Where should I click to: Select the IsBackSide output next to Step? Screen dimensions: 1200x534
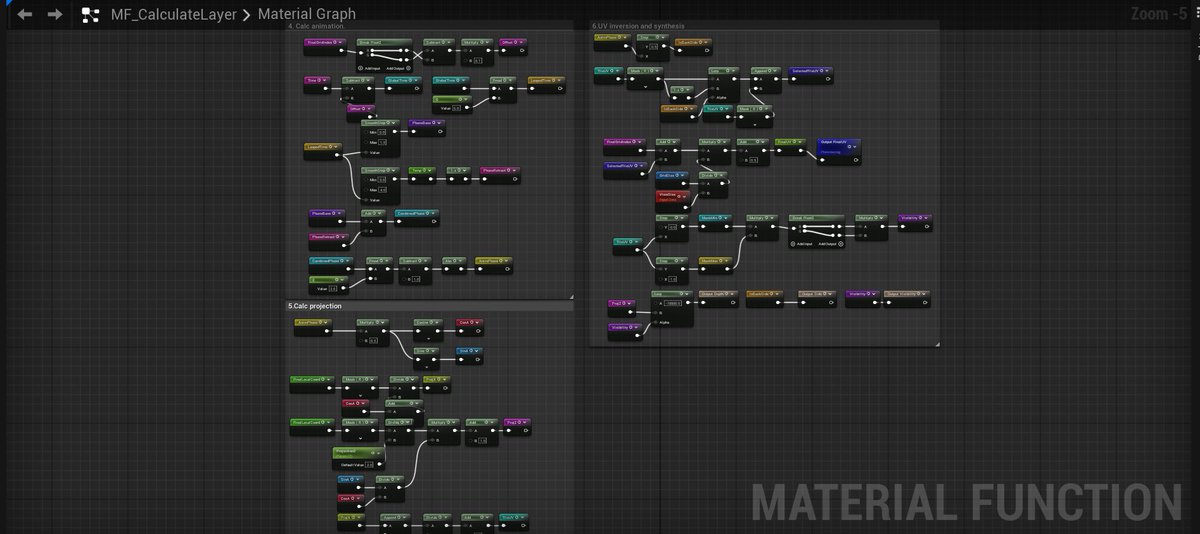693,47
